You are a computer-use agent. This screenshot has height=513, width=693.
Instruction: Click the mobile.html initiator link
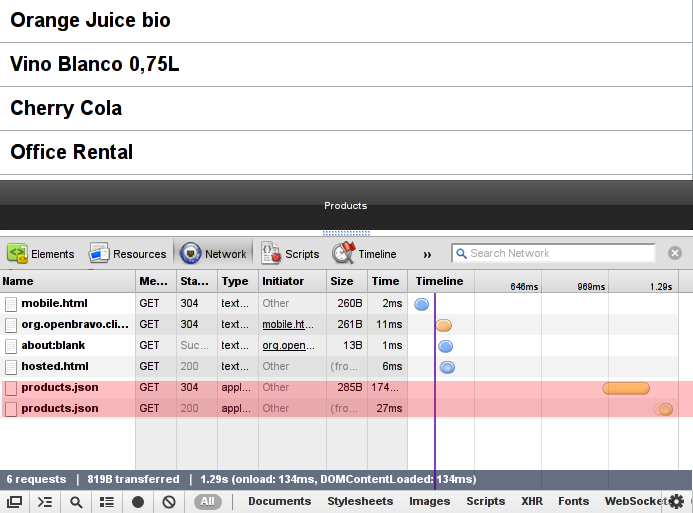284,324
